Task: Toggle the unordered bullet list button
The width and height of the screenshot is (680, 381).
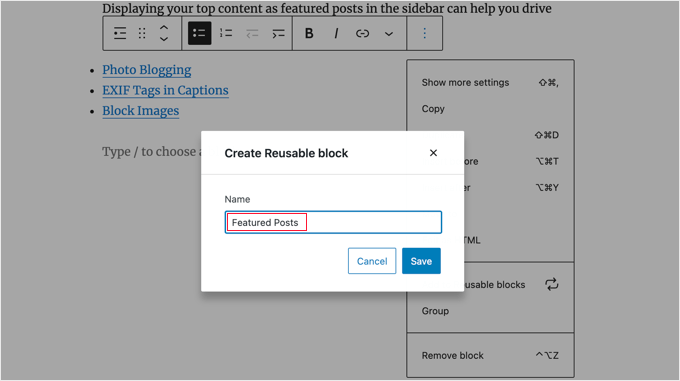Action: coord(199,33)
